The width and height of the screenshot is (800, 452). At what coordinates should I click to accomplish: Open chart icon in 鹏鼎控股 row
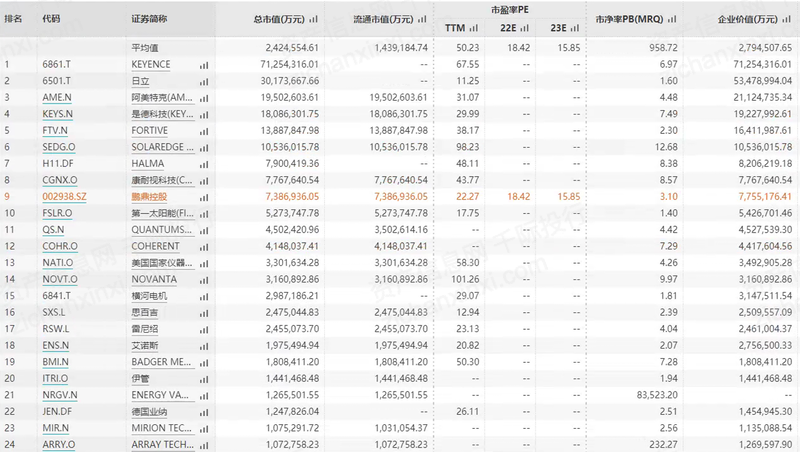(204, 197)
